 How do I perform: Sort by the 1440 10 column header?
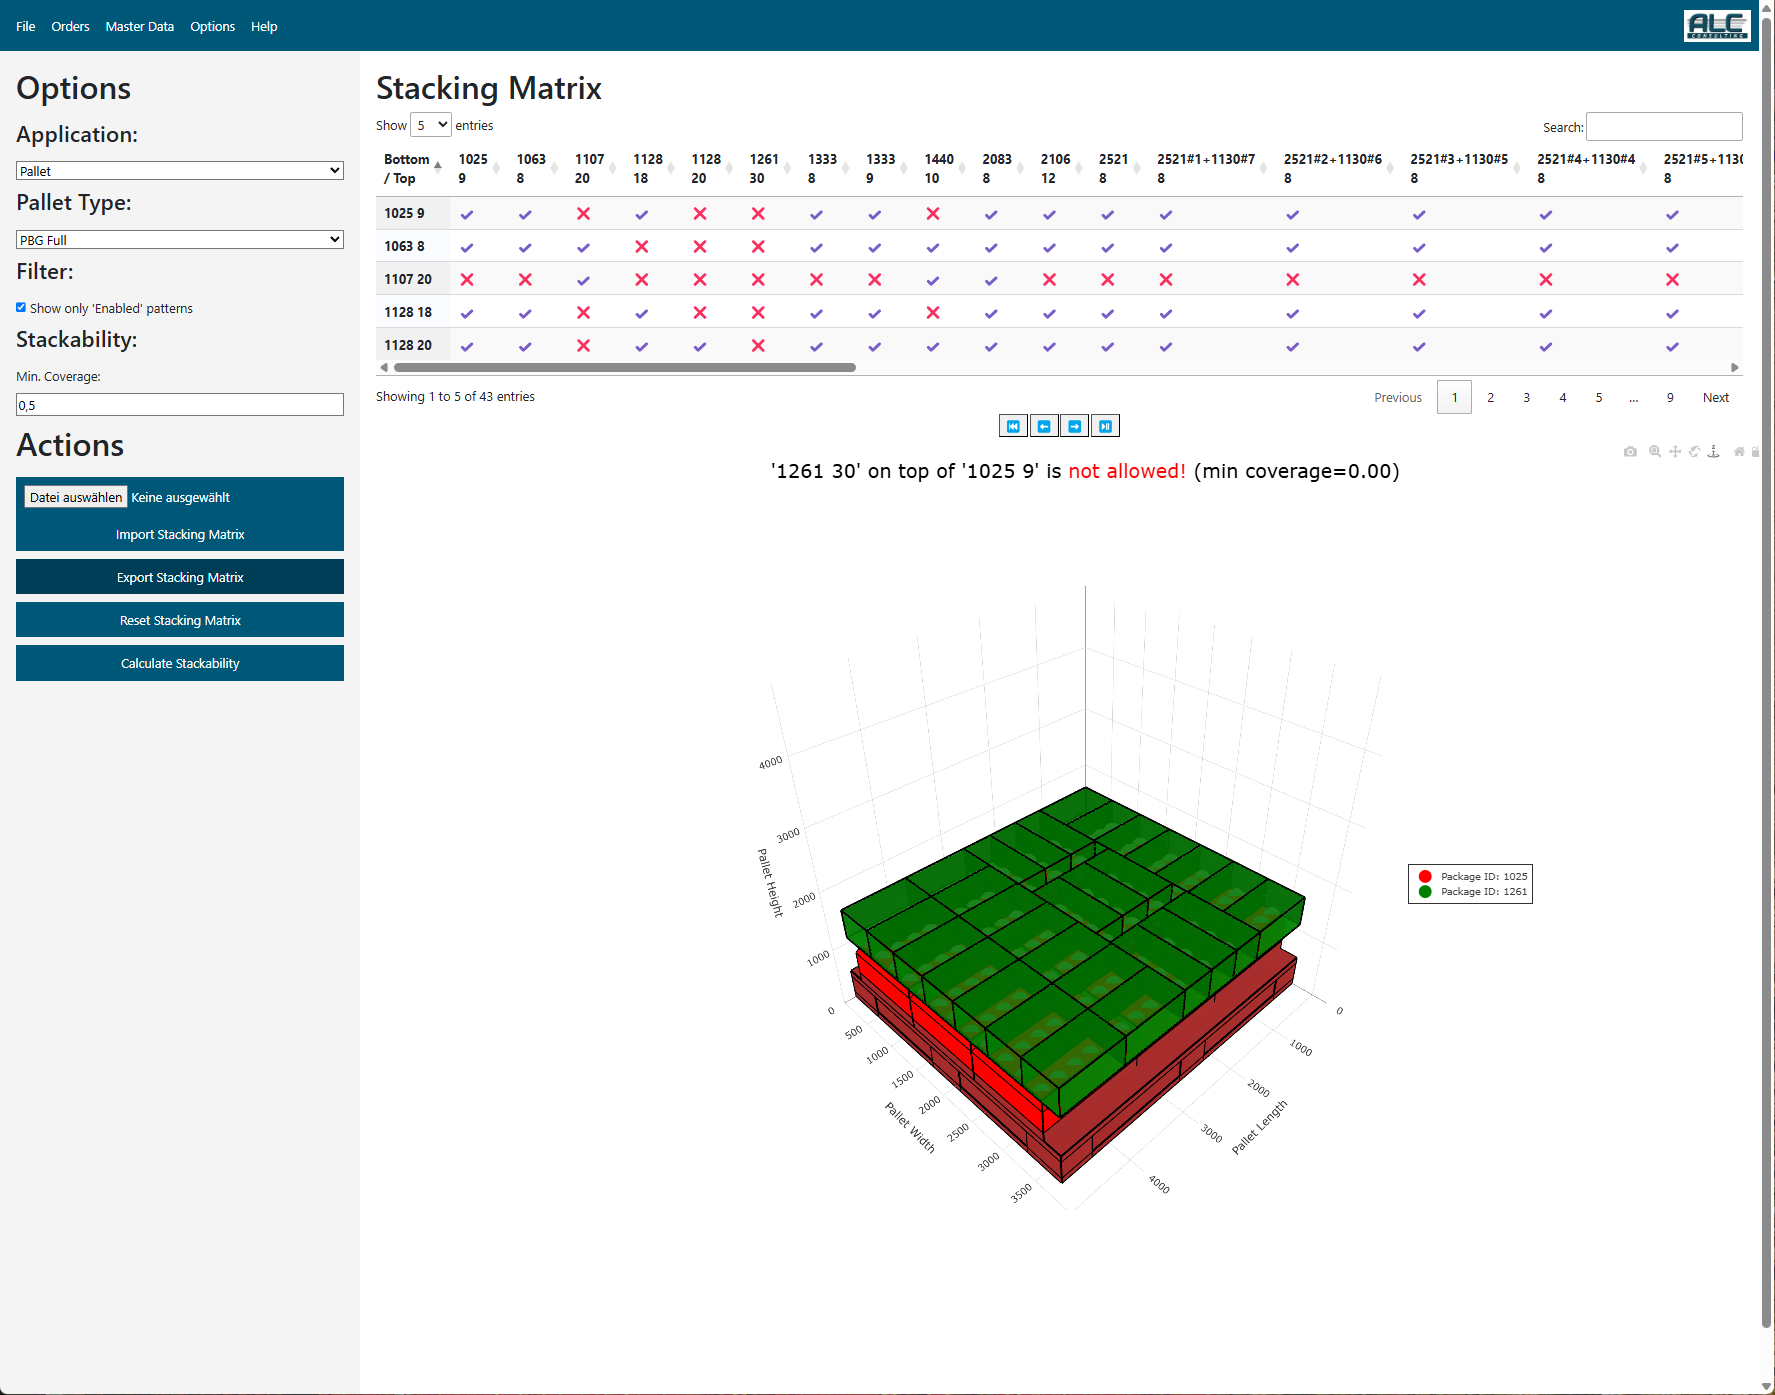(x=945, y=169)
